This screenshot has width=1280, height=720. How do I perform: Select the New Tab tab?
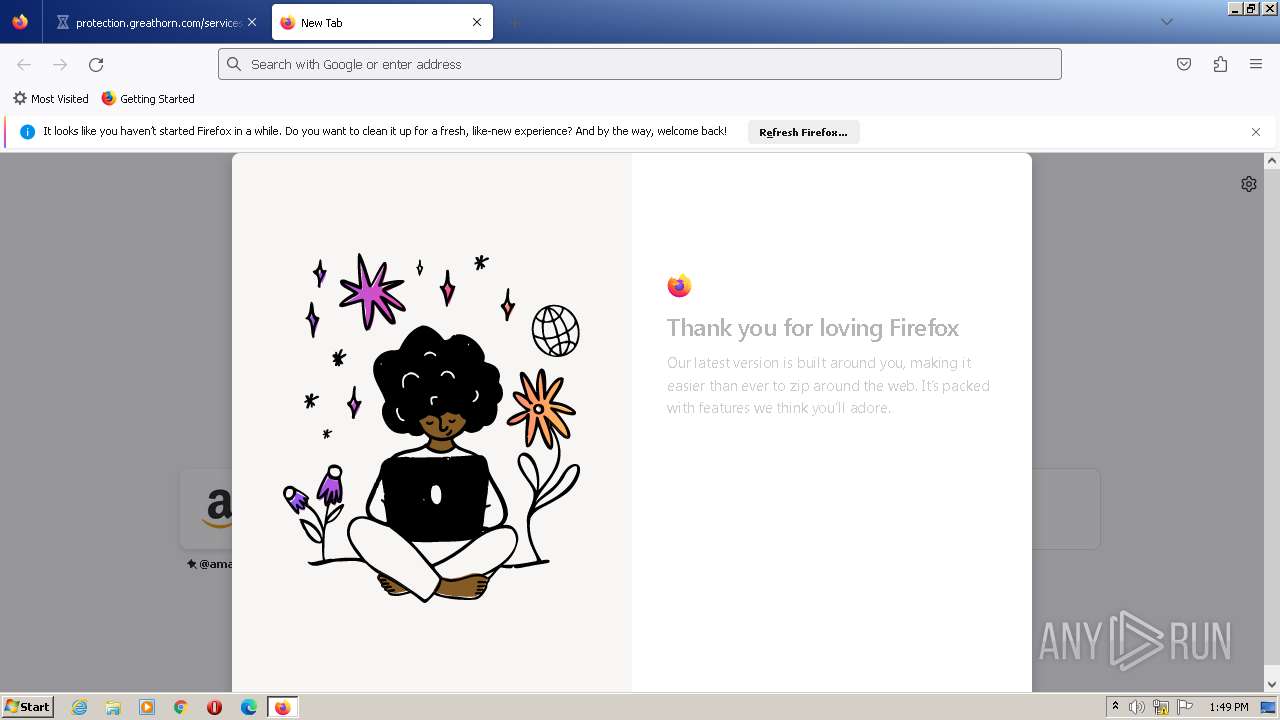pyautogui.click(x=382, y=22)
